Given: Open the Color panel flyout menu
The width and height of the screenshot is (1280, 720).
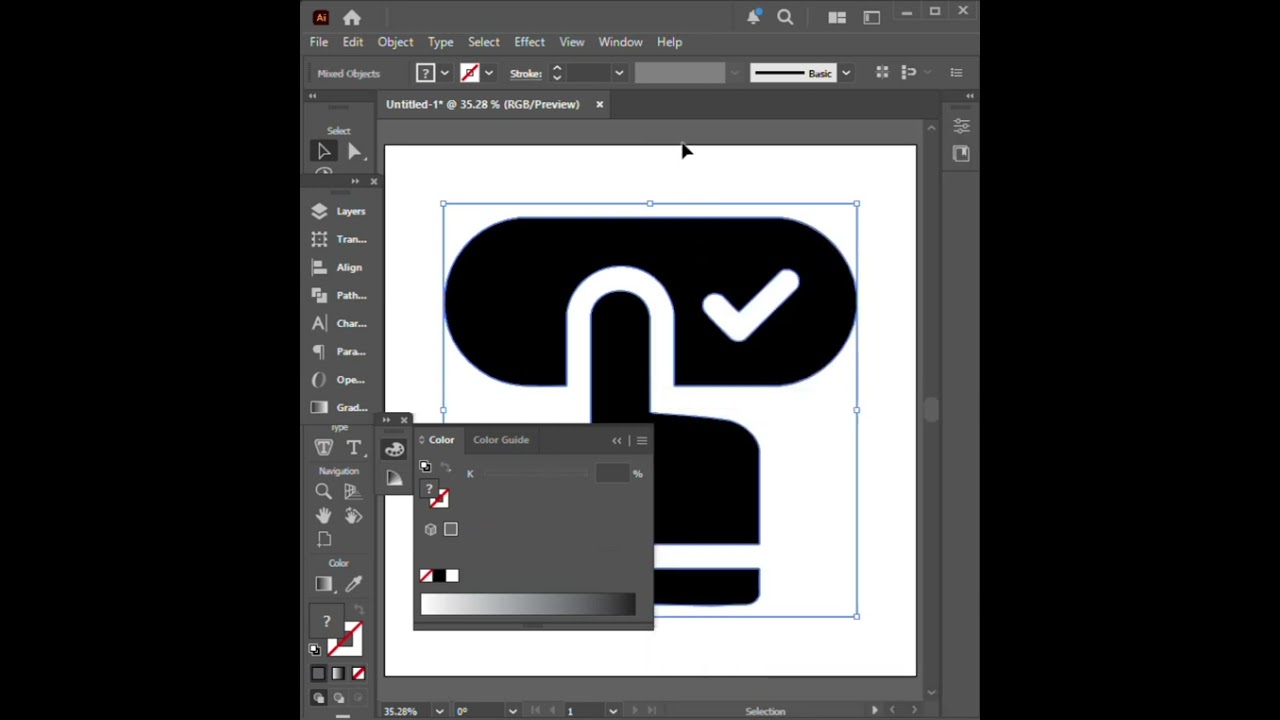Looking at the screenshot, I should pos(642,440).
